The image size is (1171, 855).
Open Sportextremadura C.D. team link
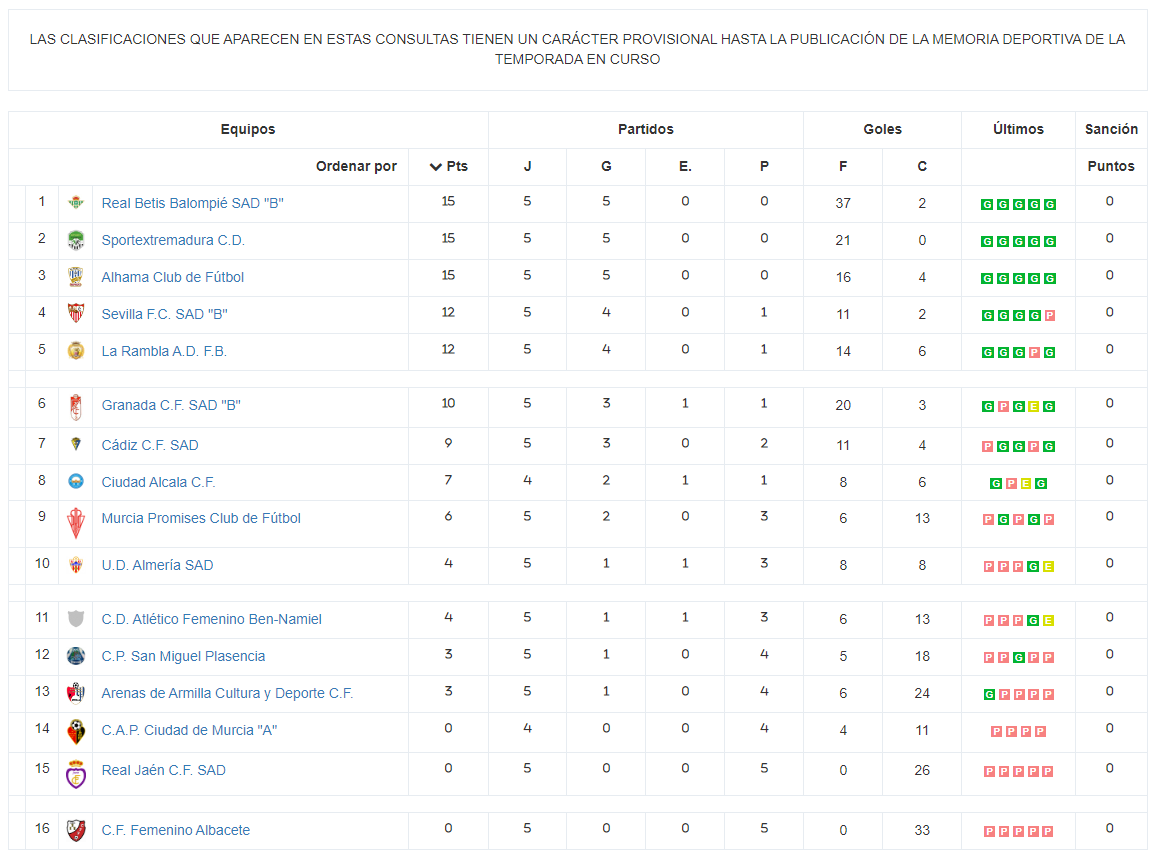pyautogui.click(x=173, y=240)
